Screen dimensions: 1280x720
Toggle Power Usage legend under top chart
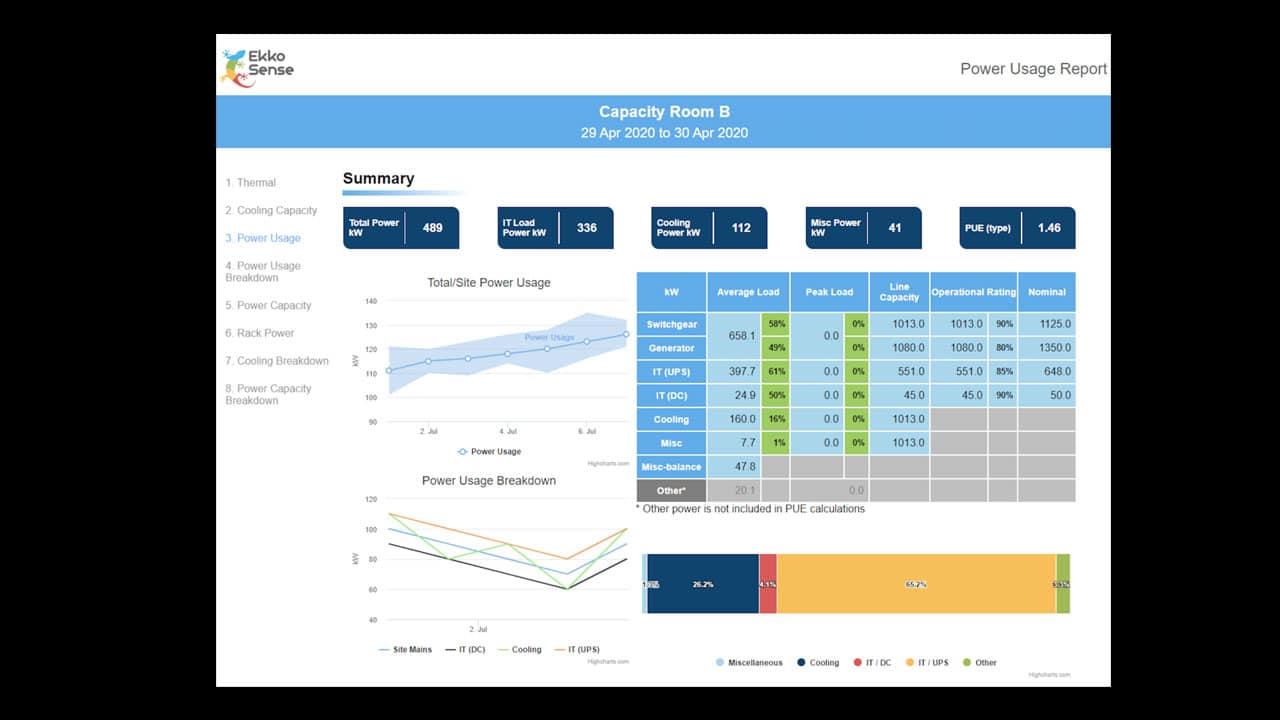coord(489,452)
